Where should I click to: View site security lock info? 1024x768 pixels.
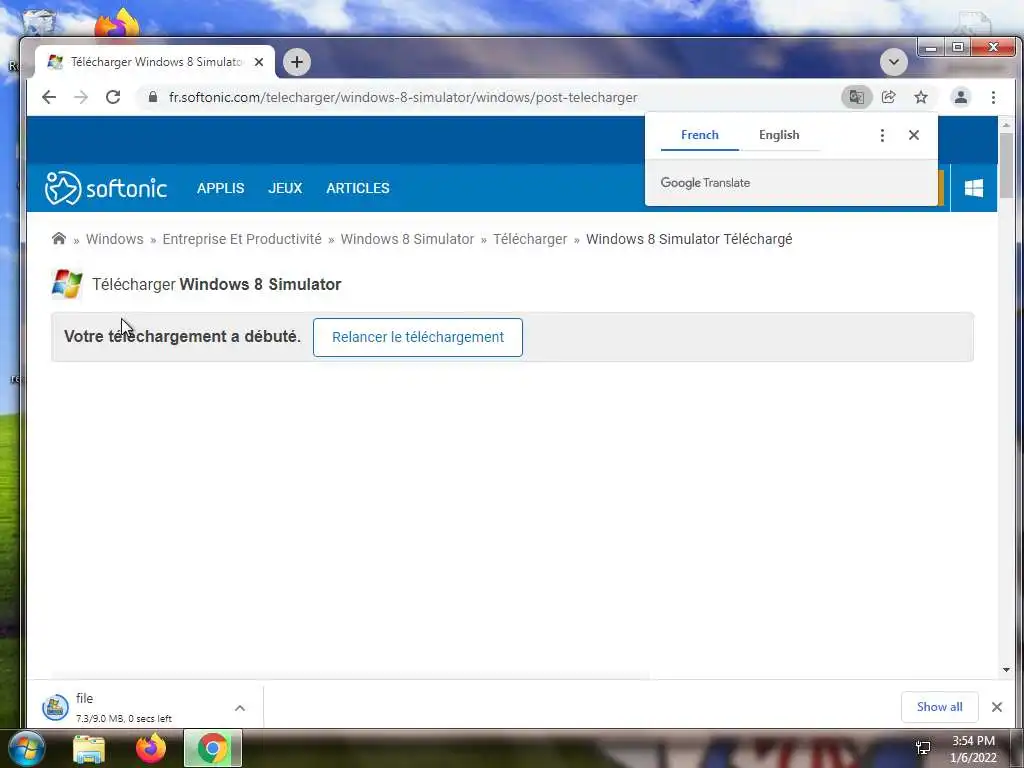click(x=153, y=97)
